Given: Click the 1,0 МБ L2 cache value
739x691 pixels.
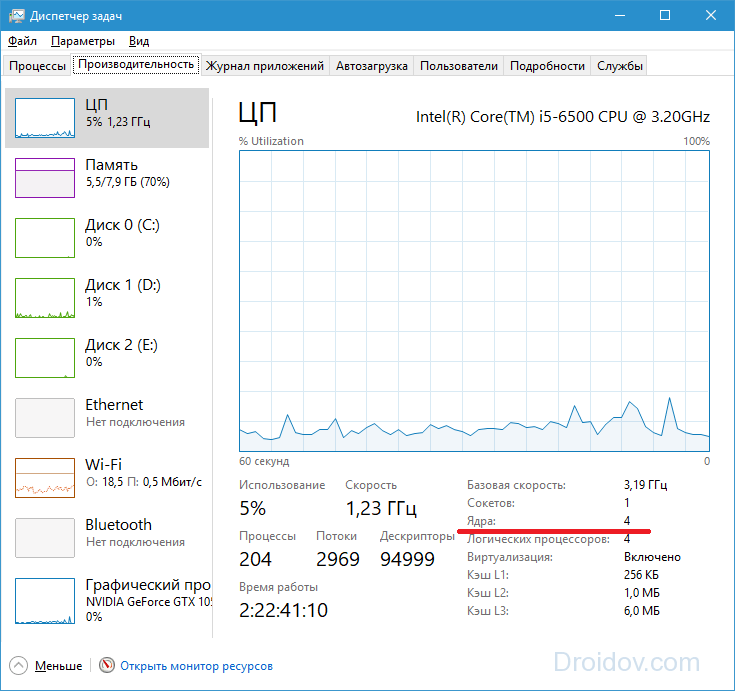Looking at the screenshot, I should [641, 592].
